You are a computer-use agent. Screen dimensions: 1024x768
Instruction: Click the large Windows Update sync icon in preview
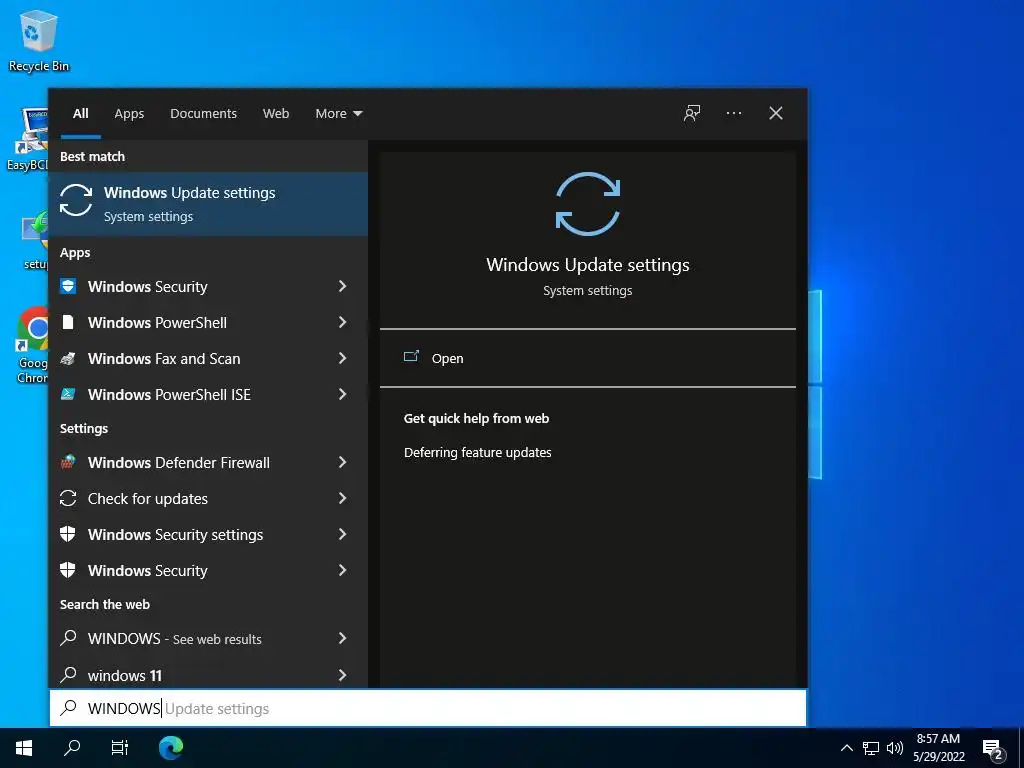coord(588,204)
